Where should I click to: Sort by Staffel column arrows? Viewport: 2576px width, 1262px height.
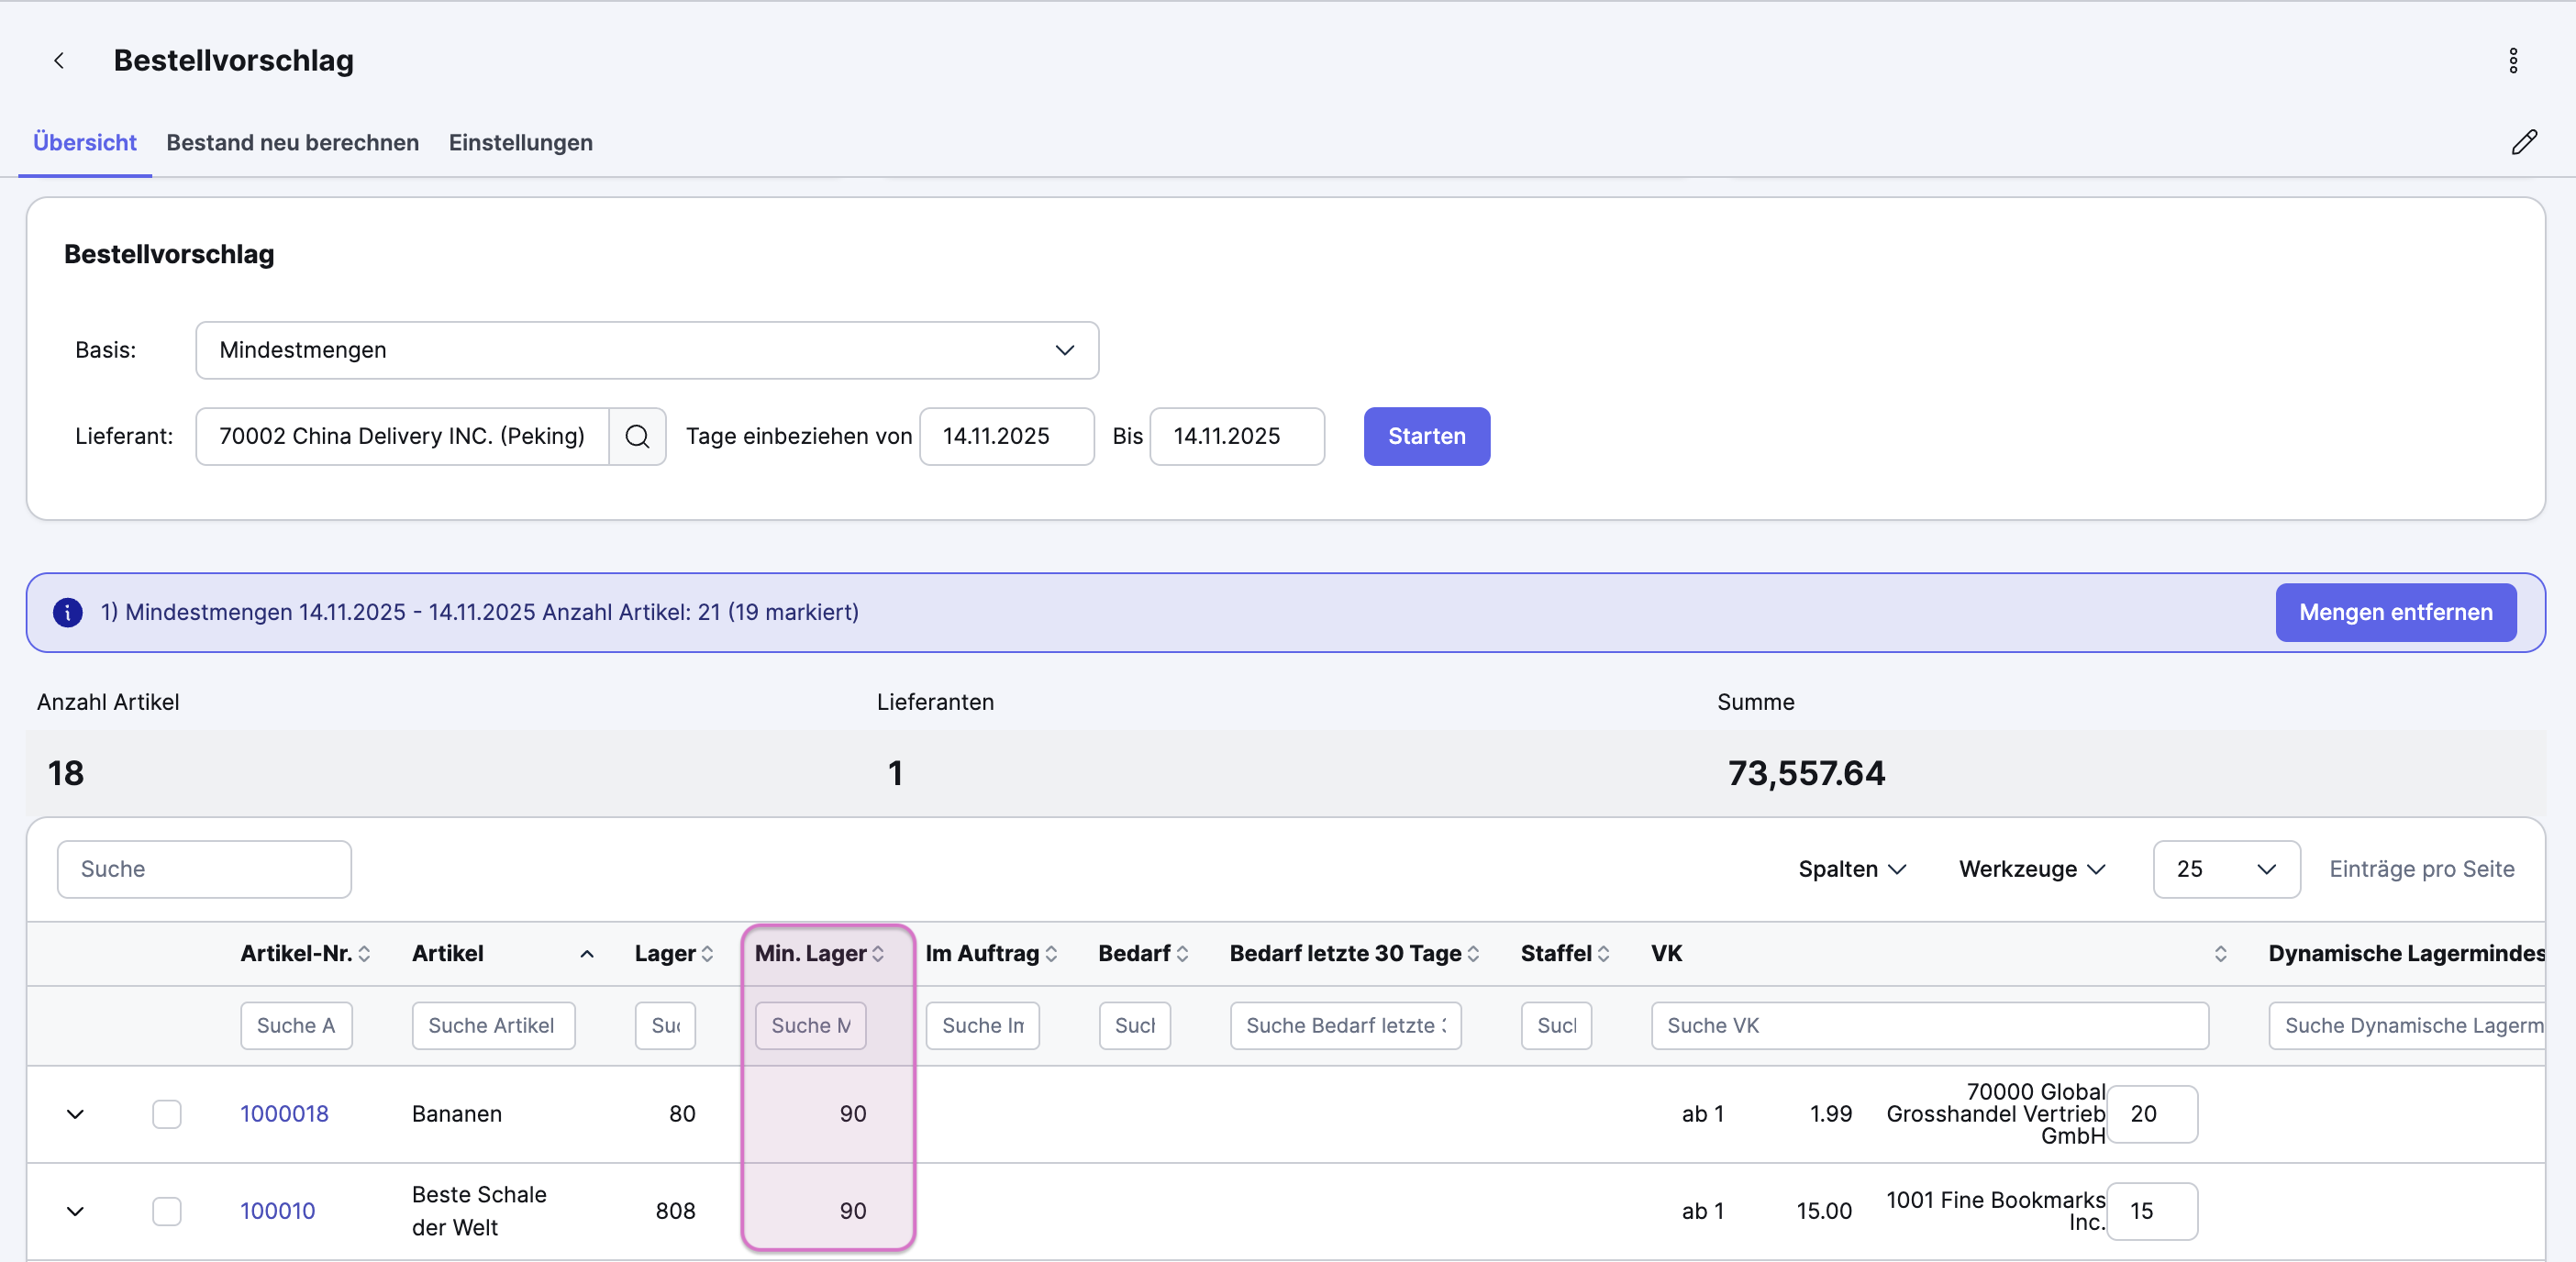(1603, 954)
